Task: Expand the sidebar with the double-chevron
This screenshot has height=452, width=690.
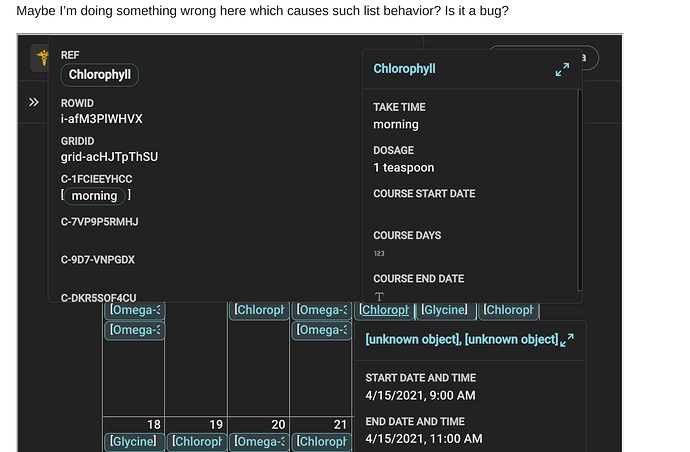Action: click(x=34, y=102)
